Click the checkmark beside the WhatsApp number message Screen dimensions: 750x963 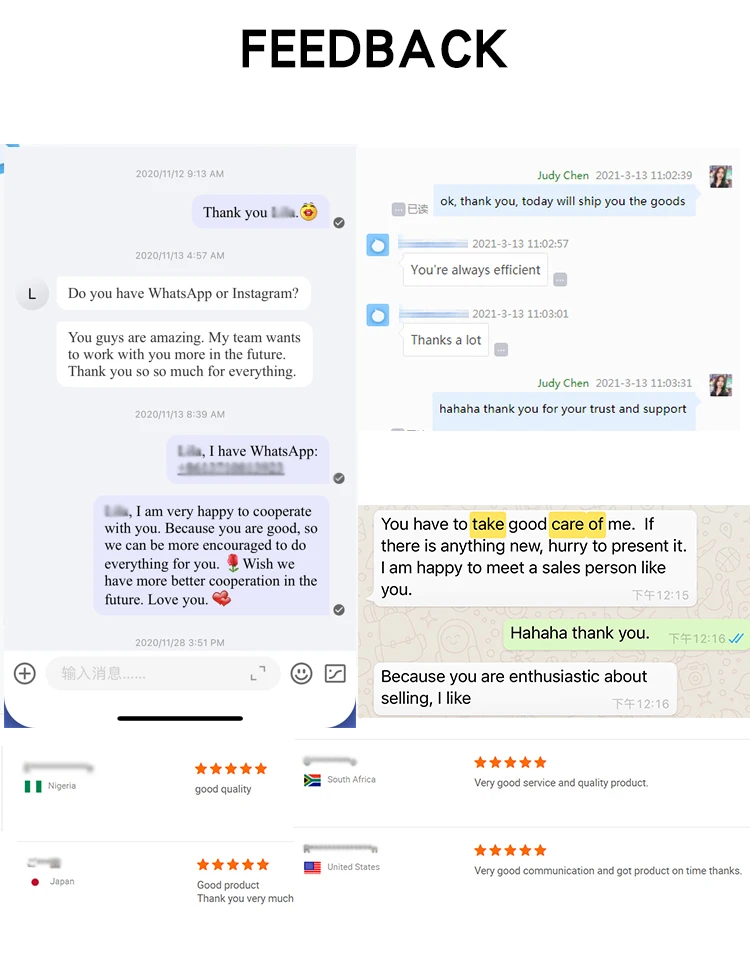pyautogui.click(x=339, y=478)
